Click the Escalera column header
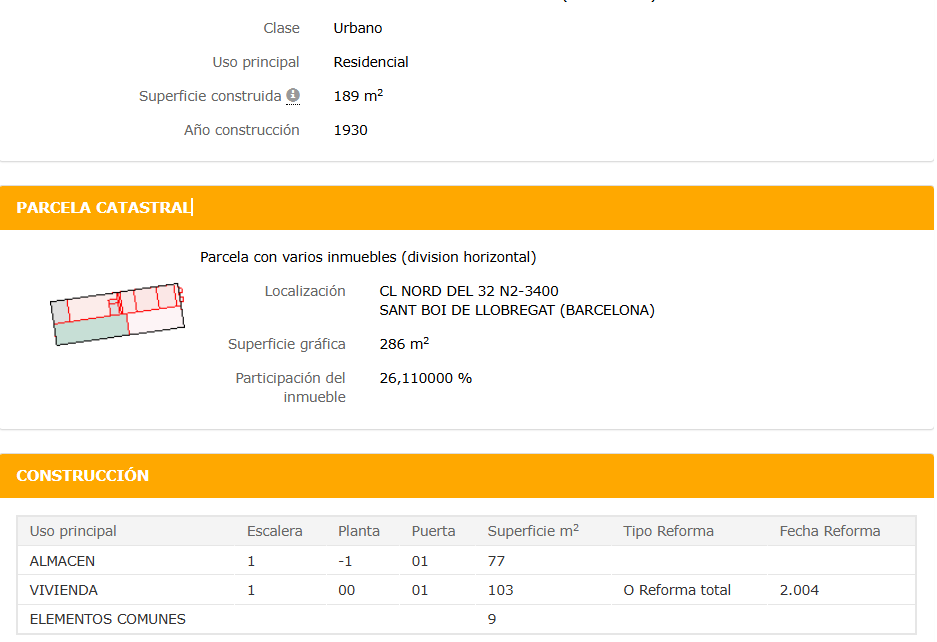This screenshot has height=642, width=937. (x=274, y=531)
